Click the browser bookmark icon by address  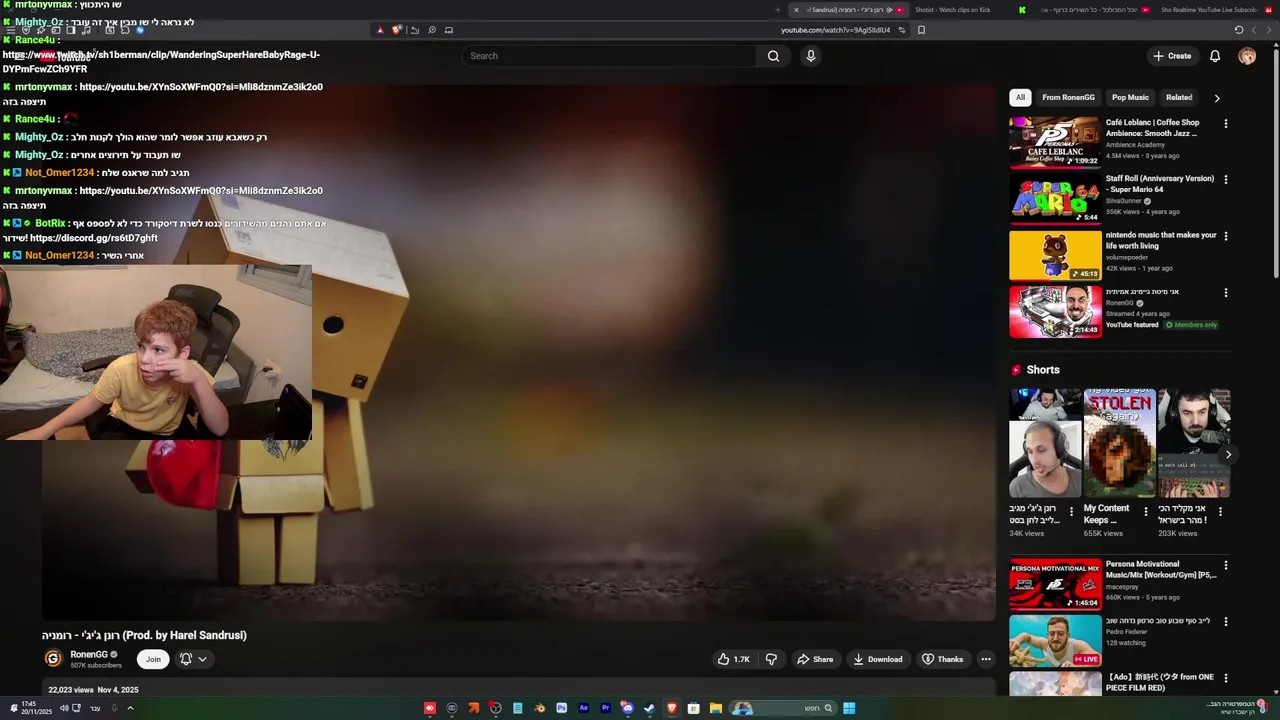[921, 30]
